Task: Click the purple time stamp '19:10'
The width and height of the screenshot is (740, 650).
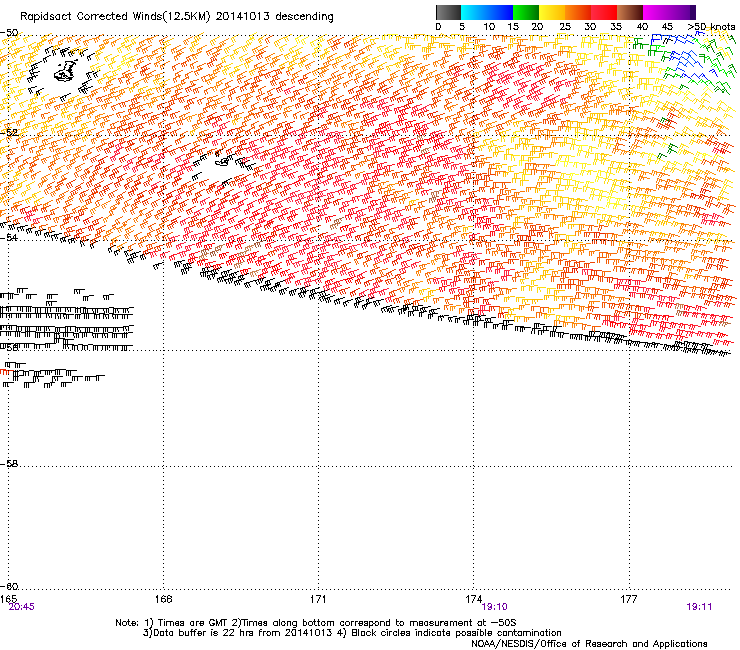Action: pos(494,607)
